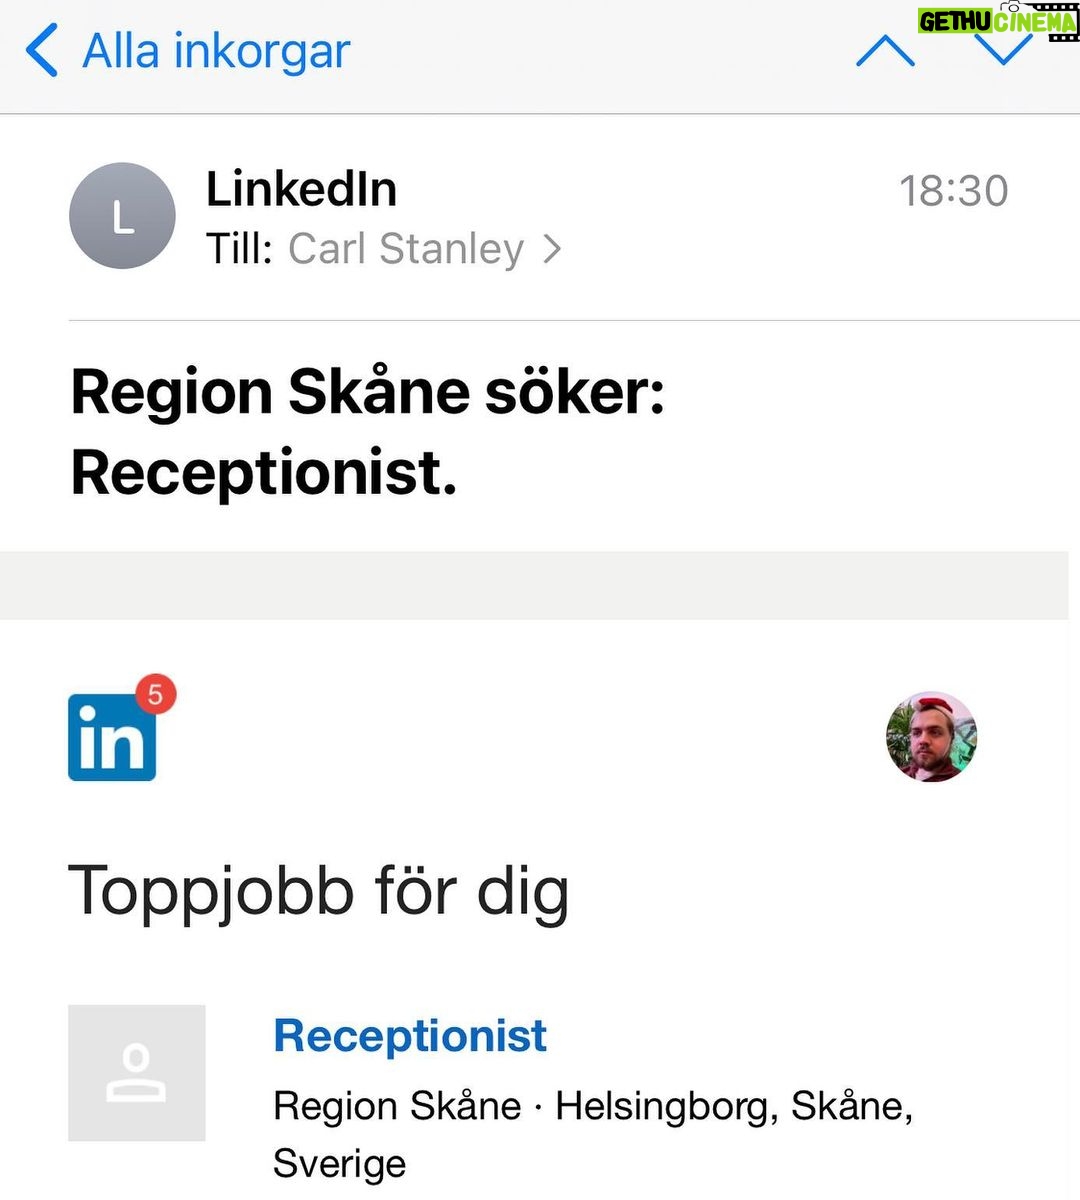Tap recipient Carl Stanley

pyautogui.click(x=406, y=249)
